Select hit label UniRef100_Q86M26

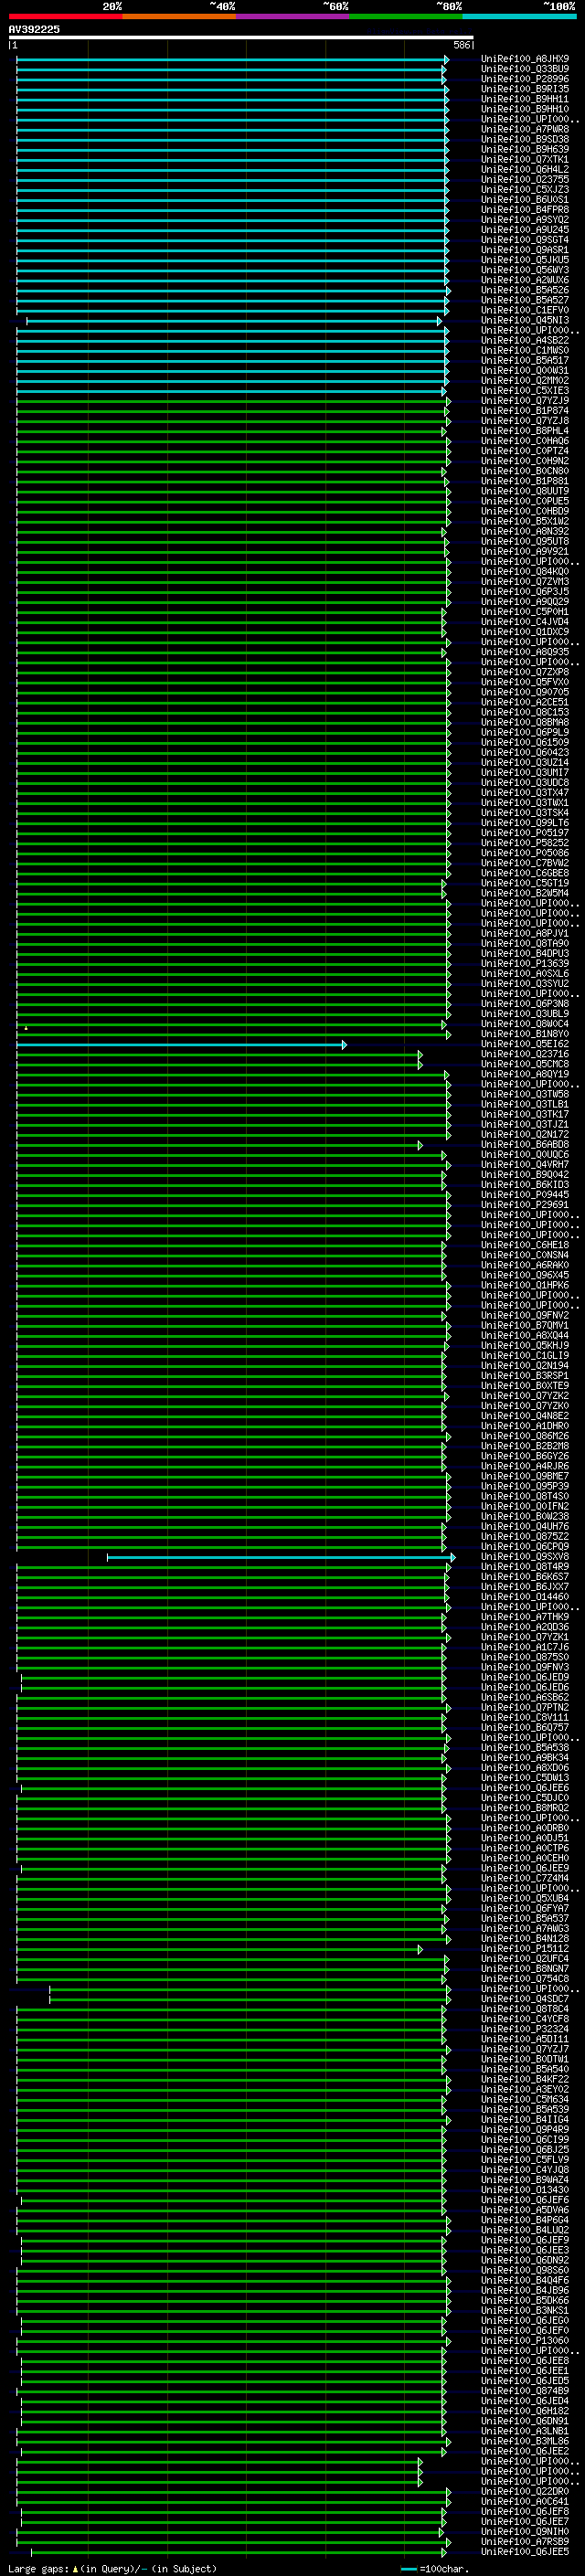click(525, 1436)
